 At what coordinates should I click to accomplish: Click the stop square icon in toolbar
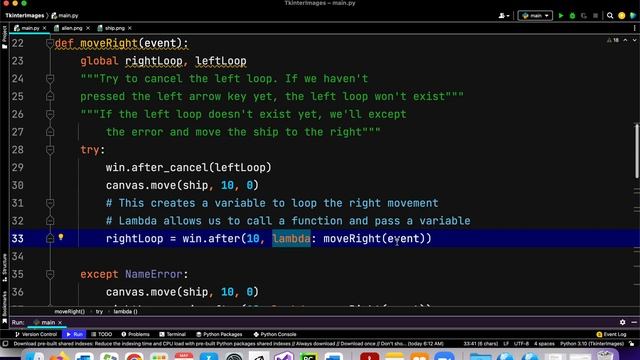596,16
